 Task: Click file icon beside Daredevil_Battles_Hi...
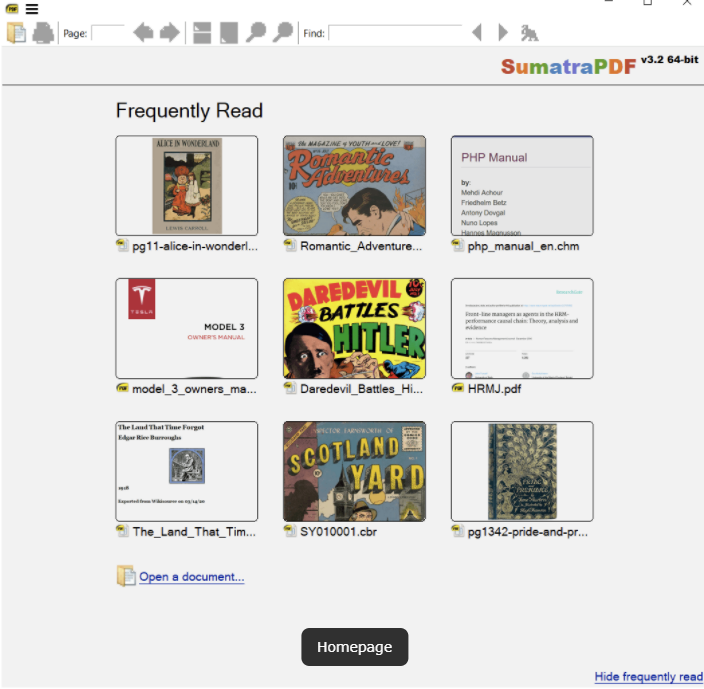[x=290, y=388]
